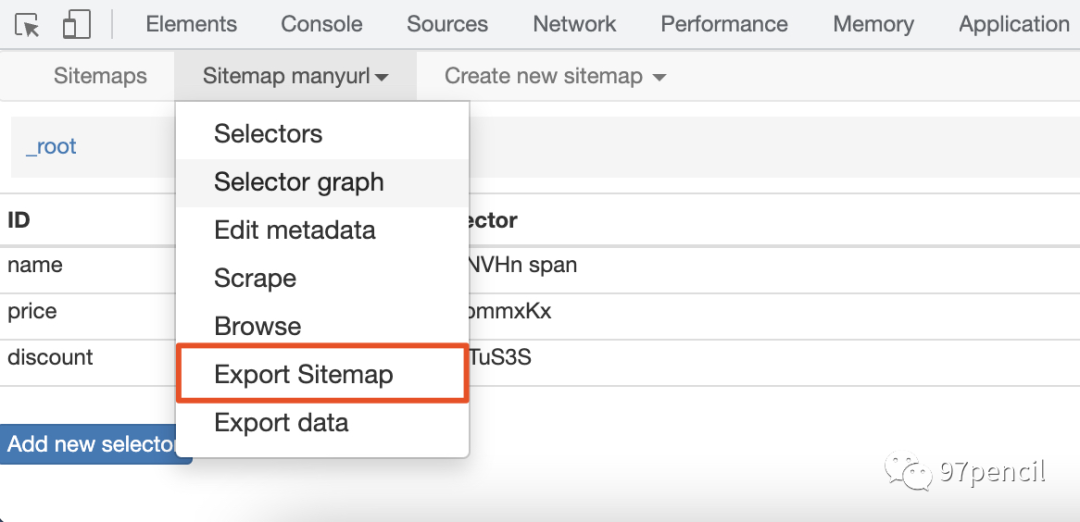
Task: Select Selectors from the dropdown menu
Action: click(268, 134)
